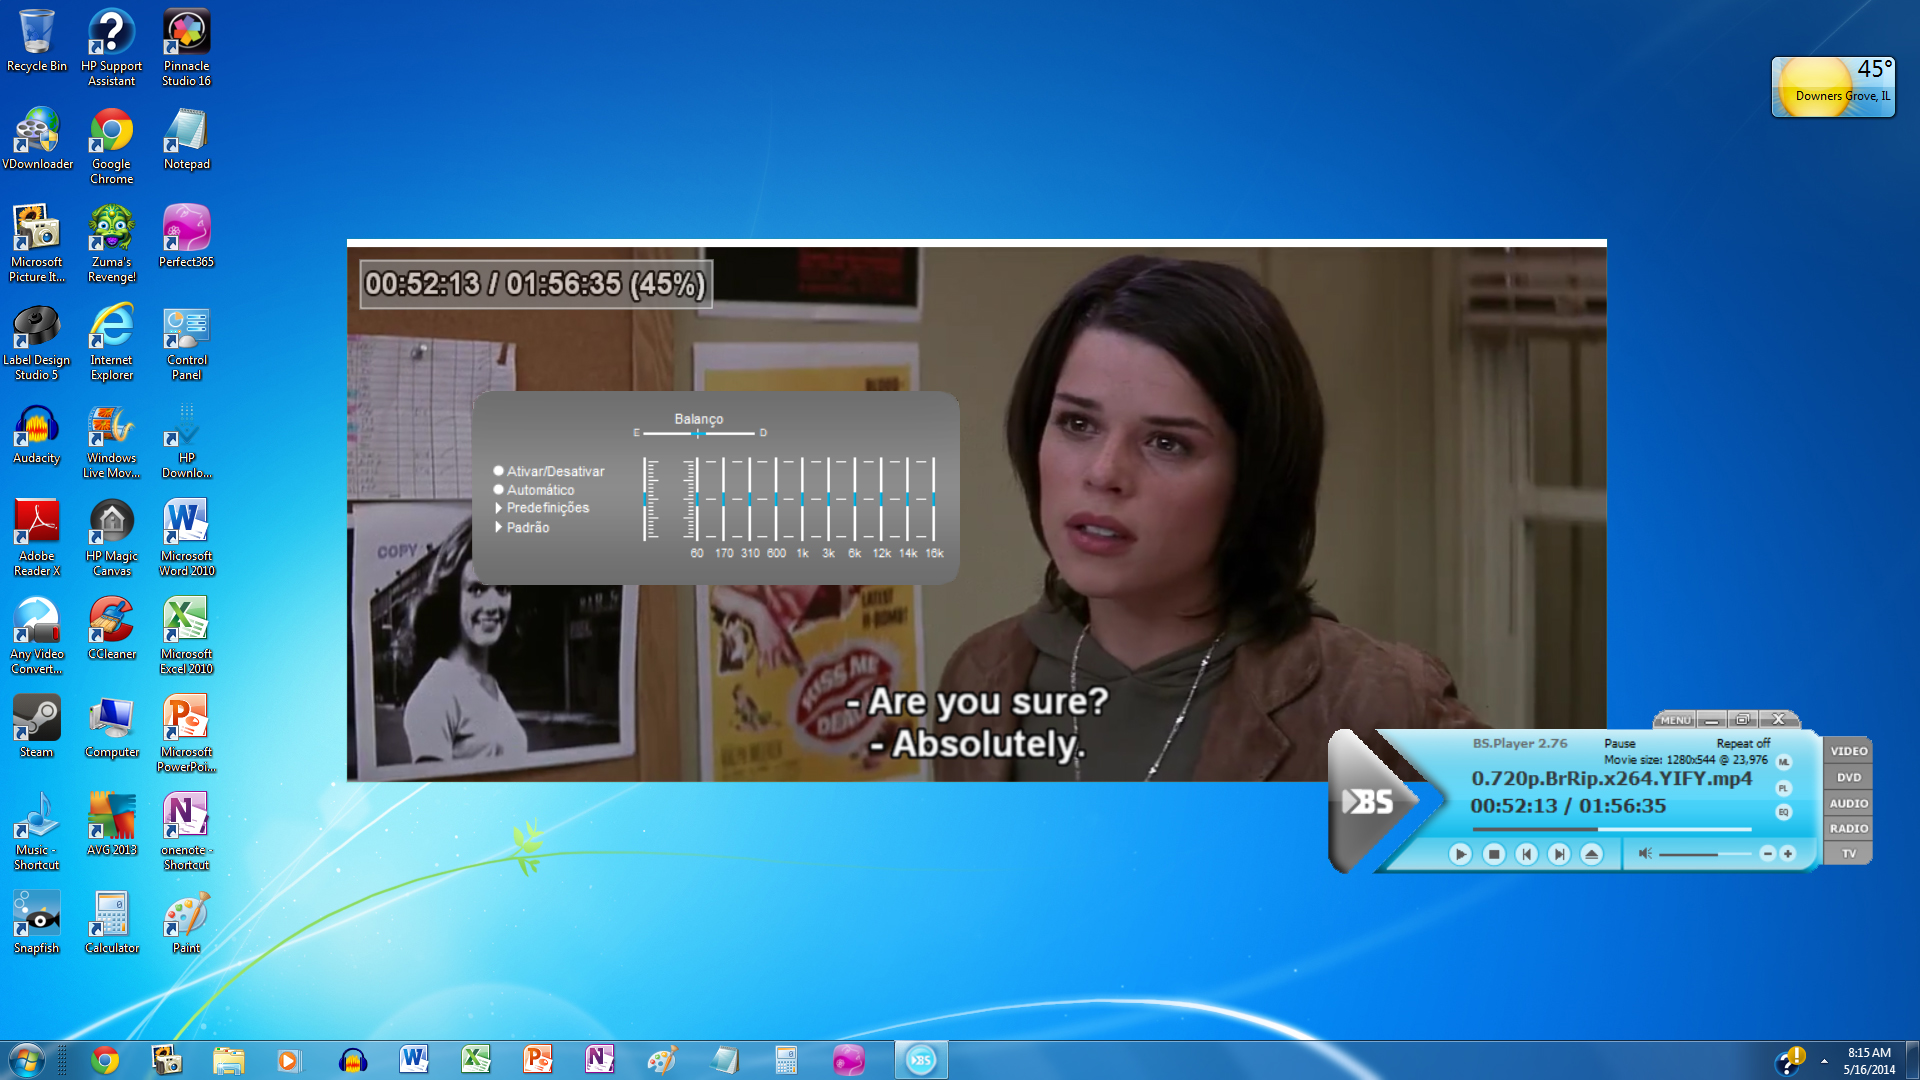Stop playback in BS.Player
Viewport: 1920px width, 1080px height.
tap(1494, 854)
